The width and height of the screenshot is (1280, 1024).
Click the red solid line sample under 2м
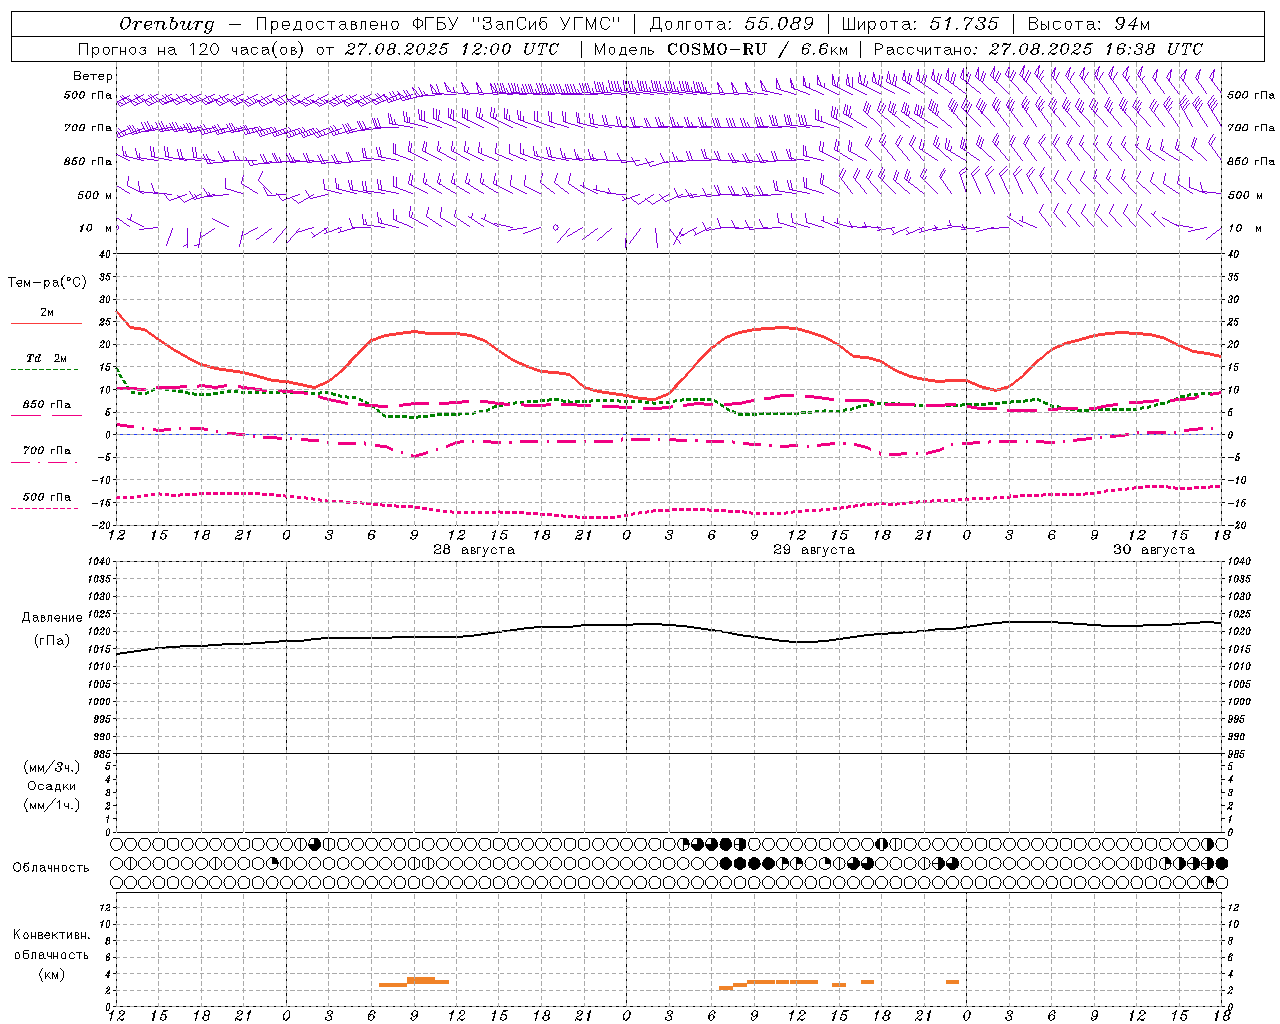[x=45, y=324]
